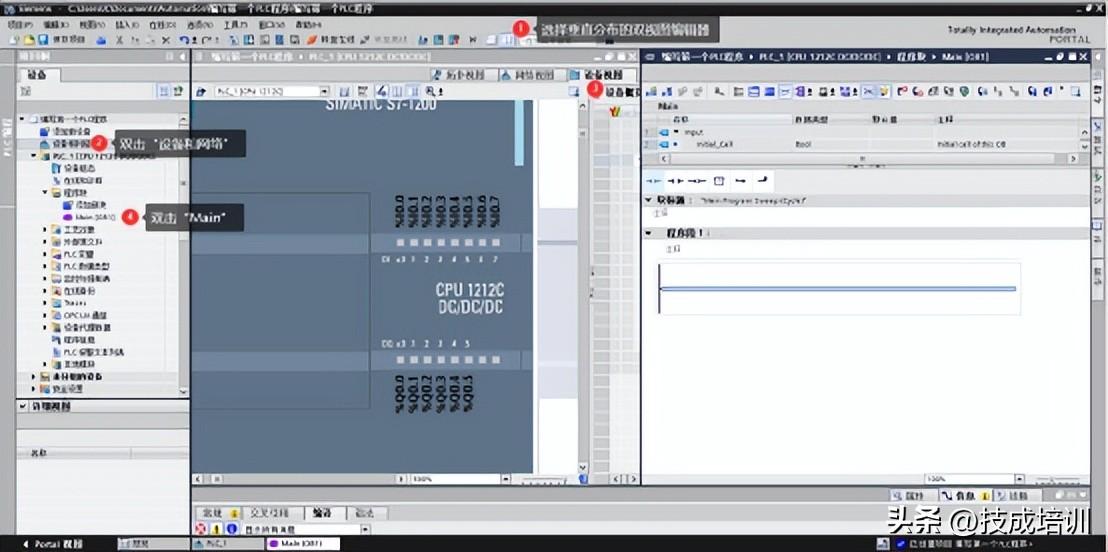Collapse the 程序段 1 network
This screenshot has height=552, width=1108.
coord(649,233)
